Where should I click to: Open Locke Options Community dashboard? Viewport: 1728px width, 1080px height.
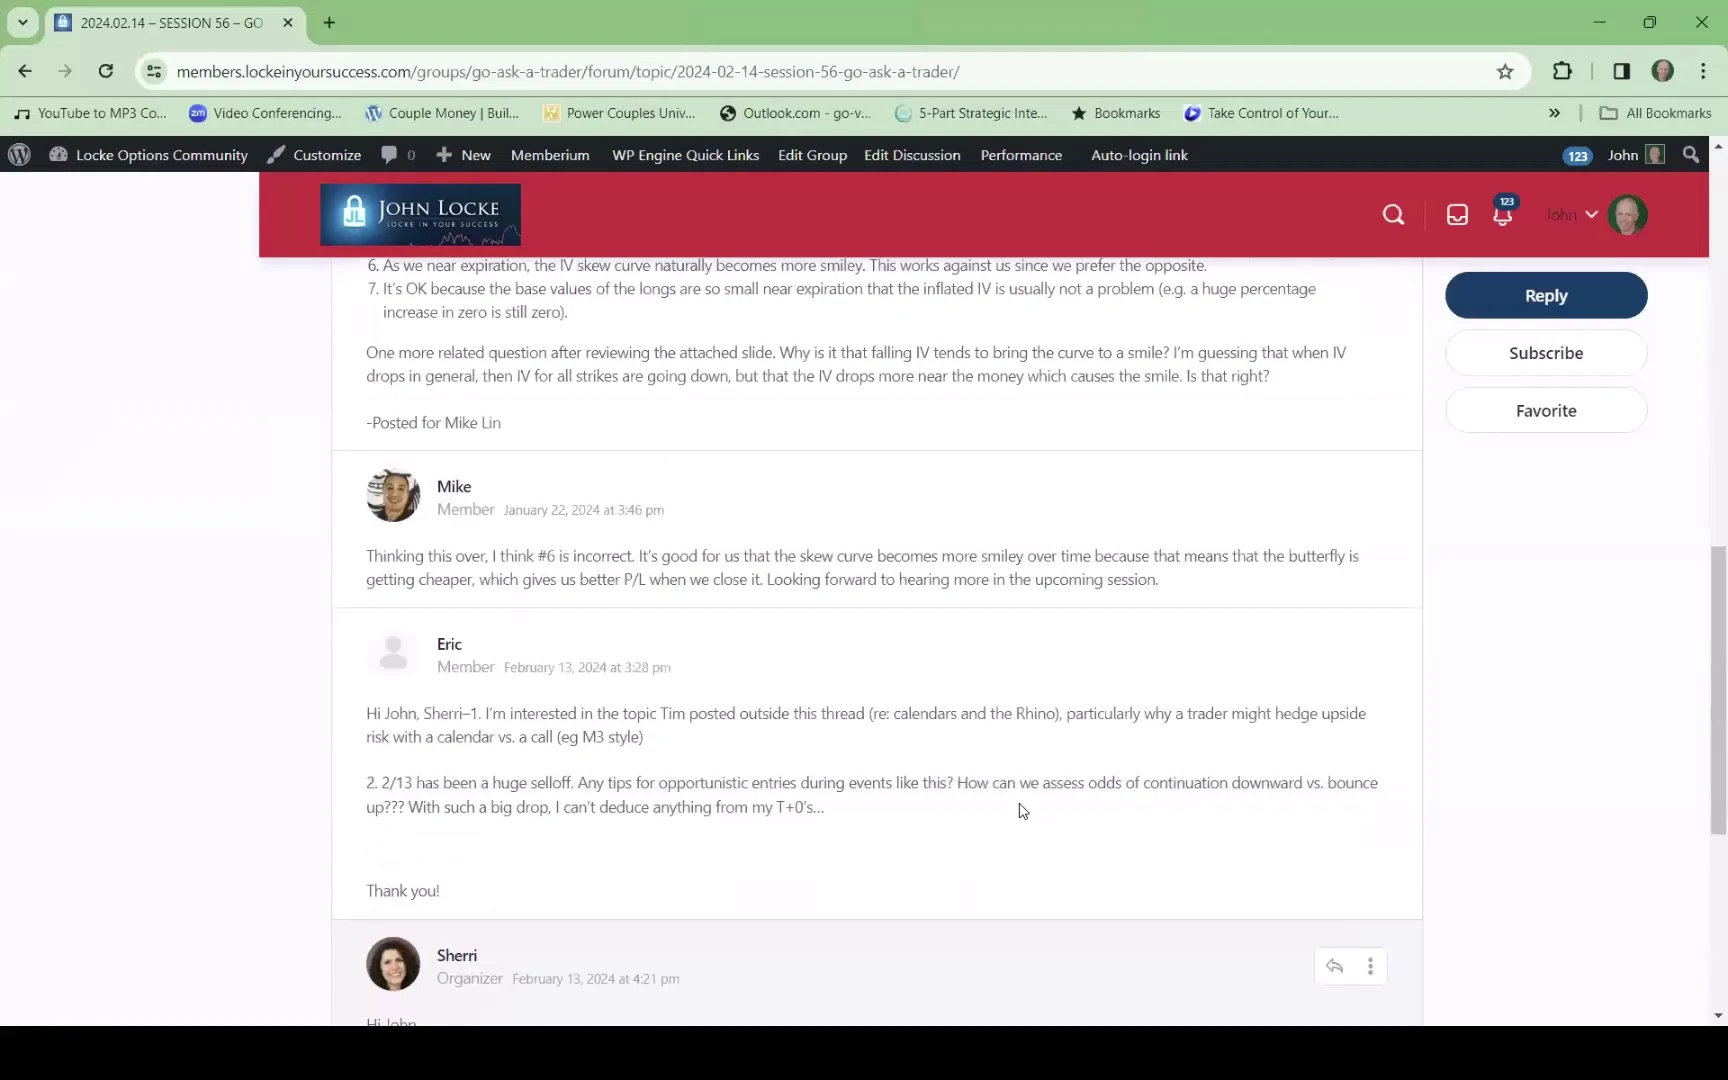(148, 155)
